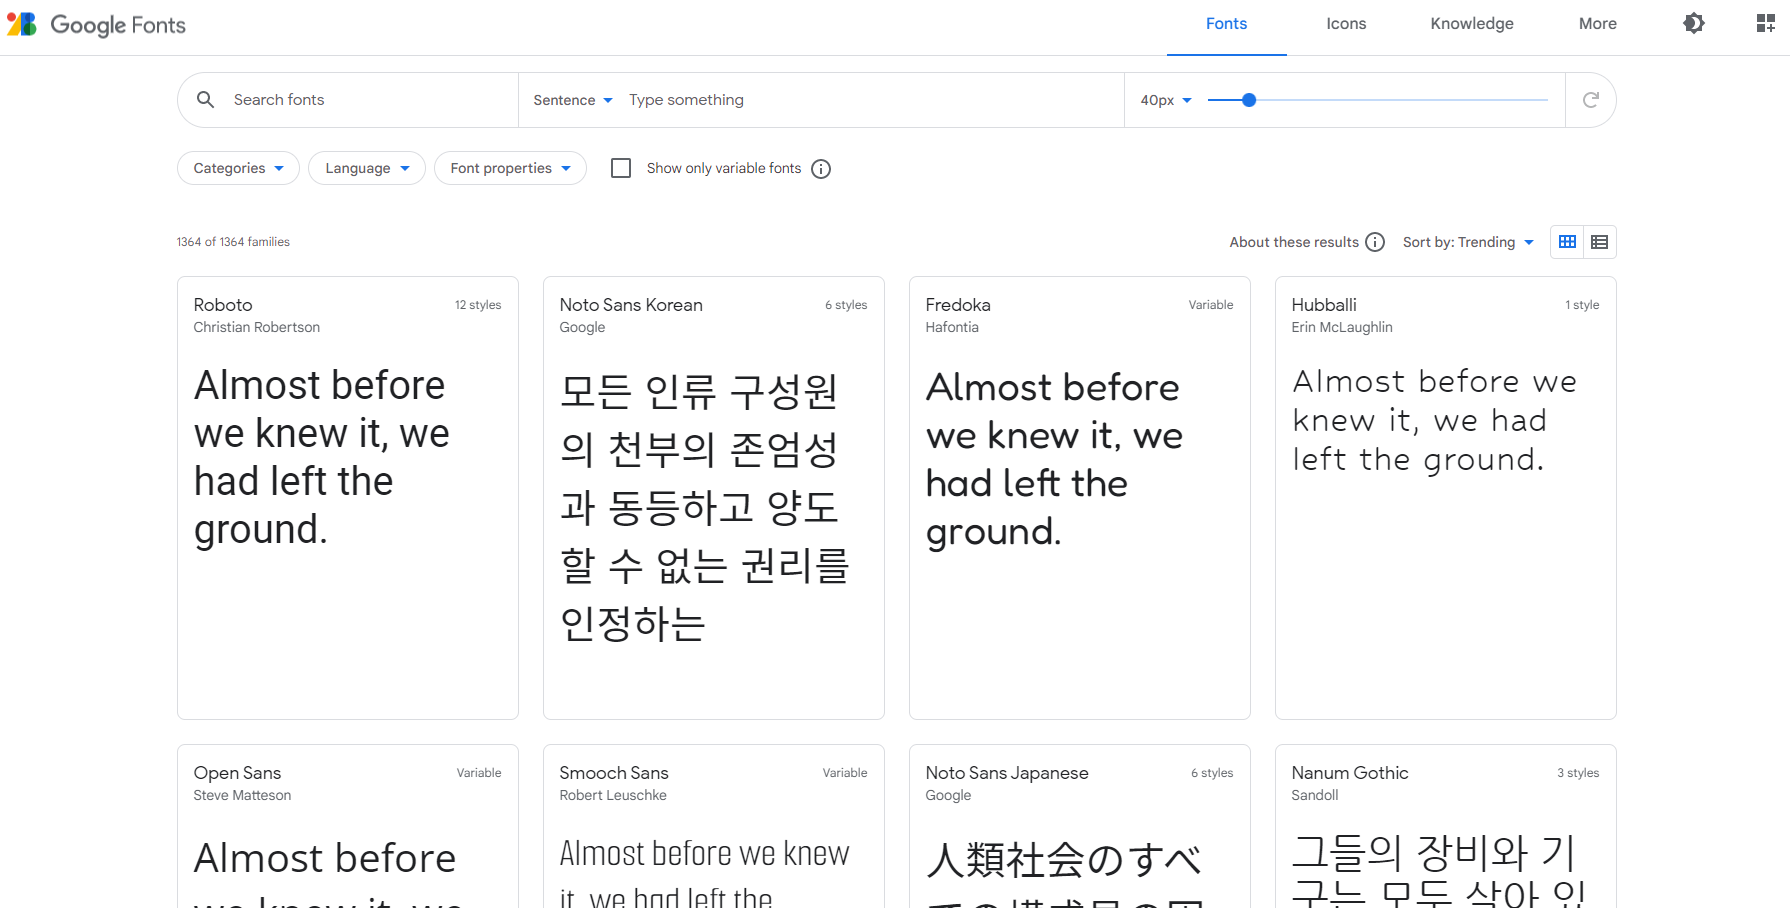
Task: Enable Show only variable fonts checkbox
Action: (x=621, y=168)
